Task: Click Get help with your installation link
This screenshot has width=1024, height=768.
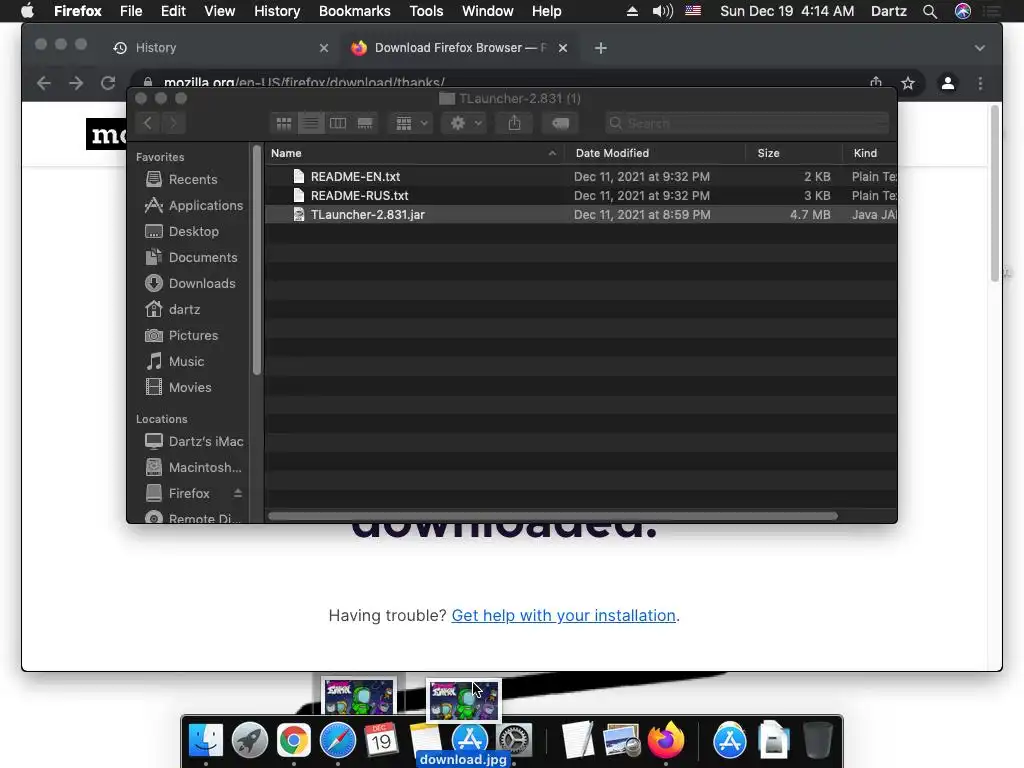Action: 564,615
